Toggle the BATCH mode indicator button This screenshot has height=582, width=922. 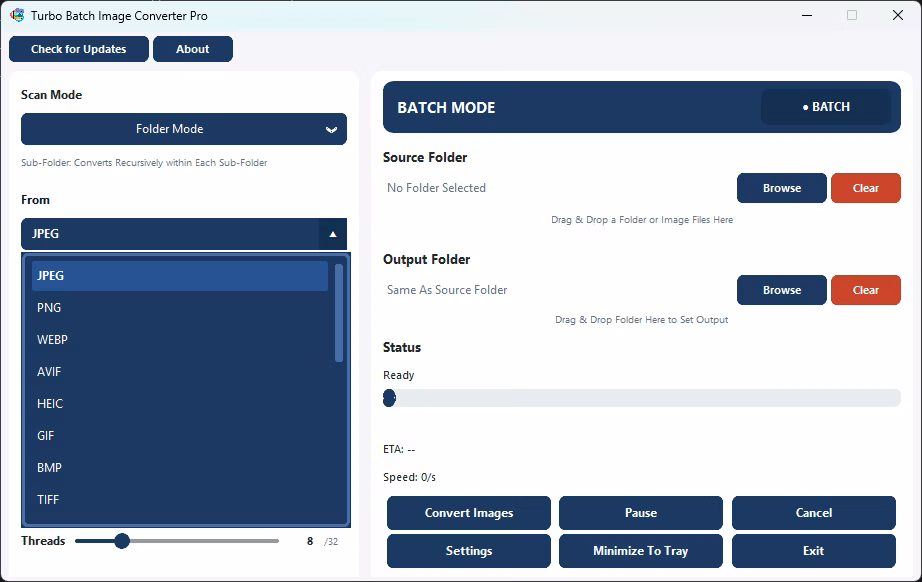point(826,107)
